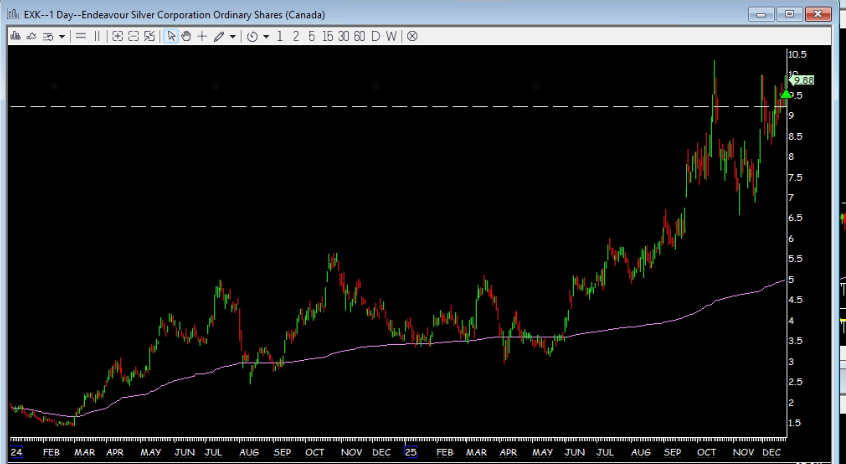Click the '25' year label on time axis
This screenshot has height=464, width=846.
pyautogui.click(x=411, y=452)
